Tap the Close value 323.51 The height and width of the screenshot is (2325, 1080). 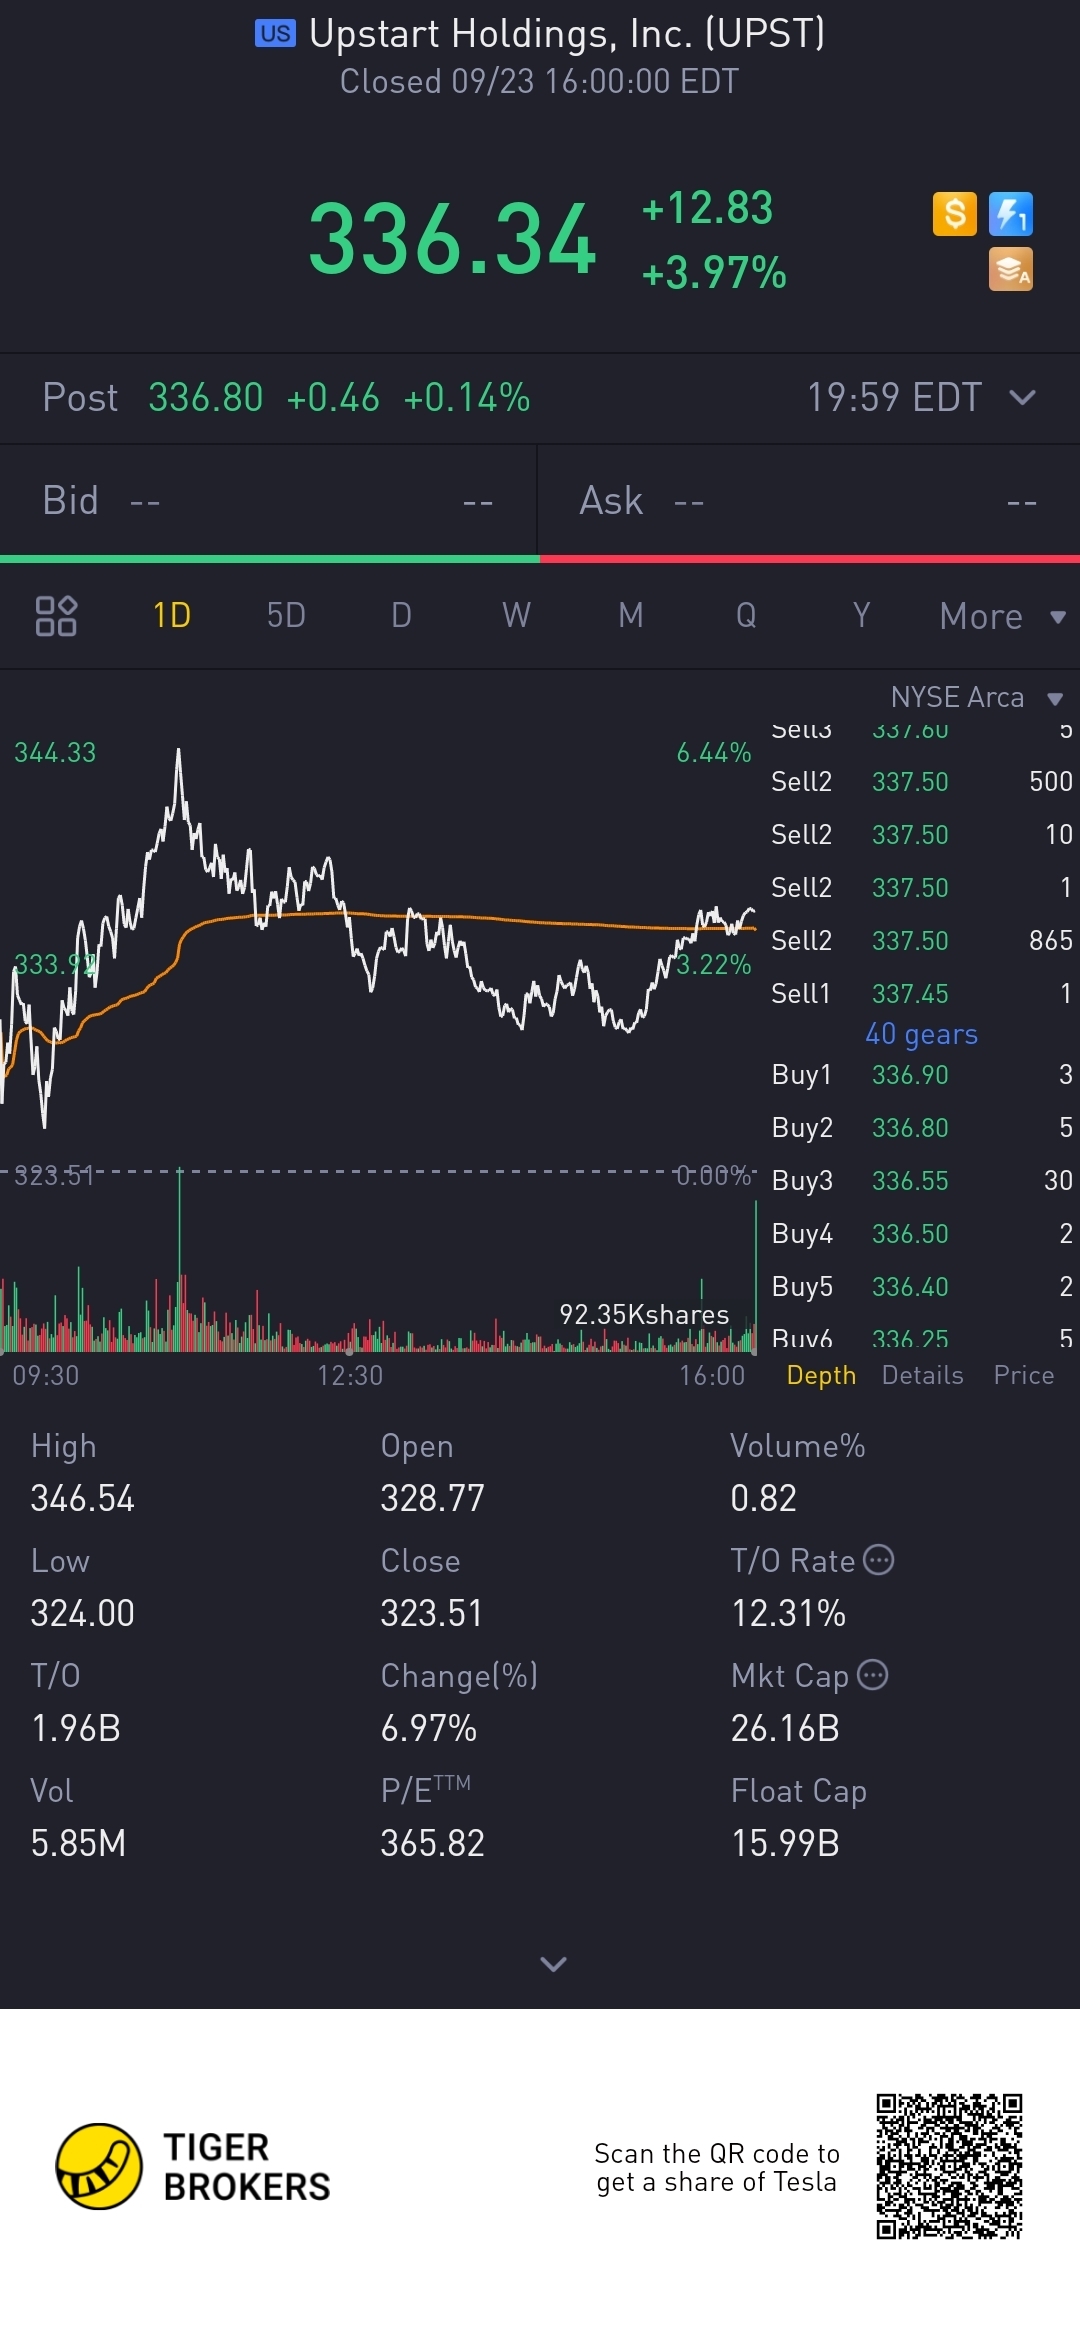click(x=431, y=1613)
